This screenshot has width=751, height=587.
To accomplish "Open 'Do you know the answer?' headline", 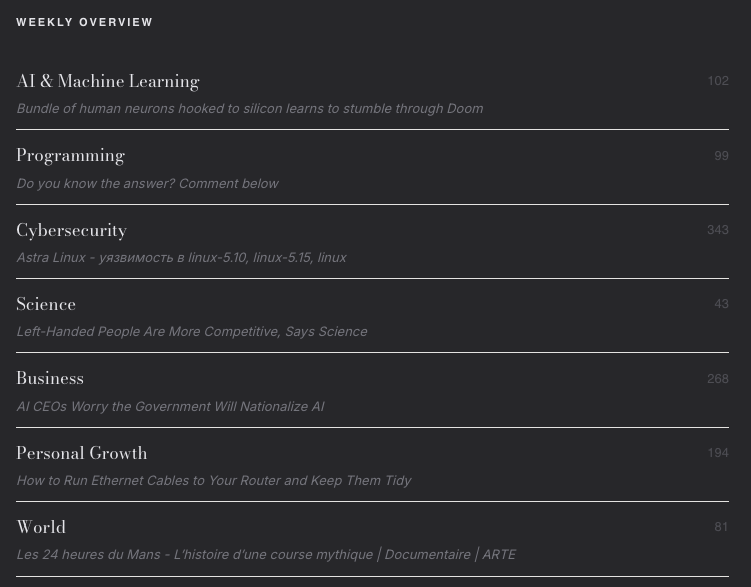I will tap(147, 183).
